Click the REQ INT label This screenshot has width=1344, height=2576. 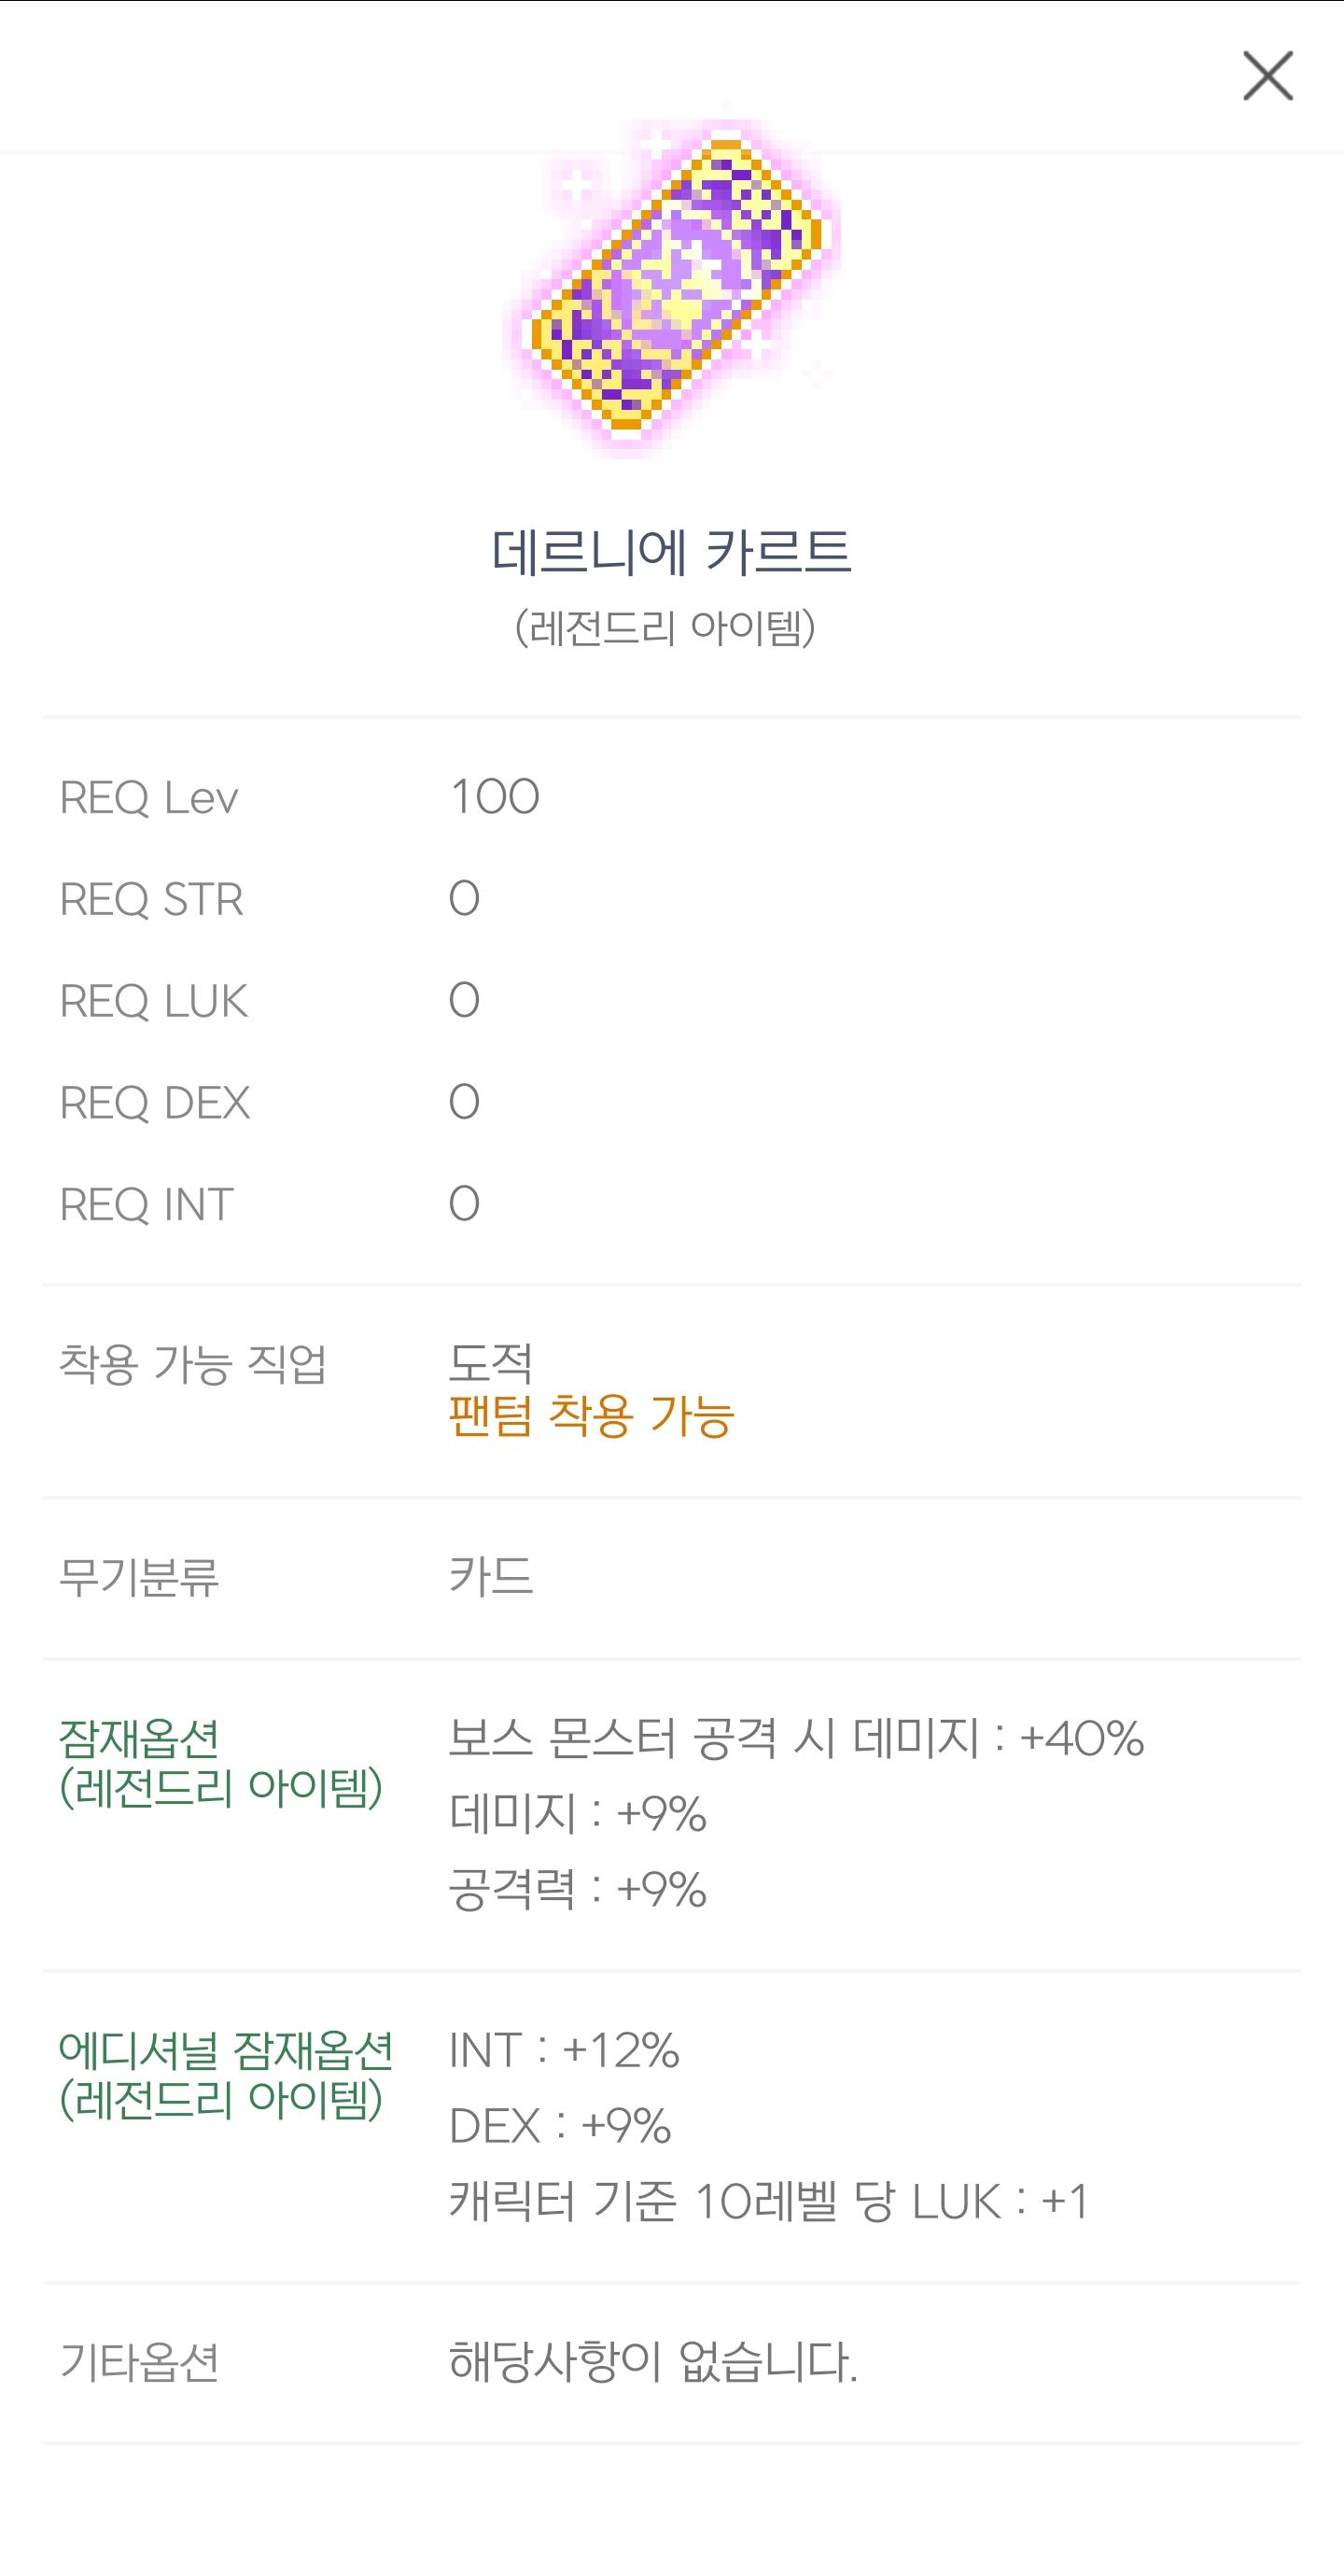[x=146, y=1205]
